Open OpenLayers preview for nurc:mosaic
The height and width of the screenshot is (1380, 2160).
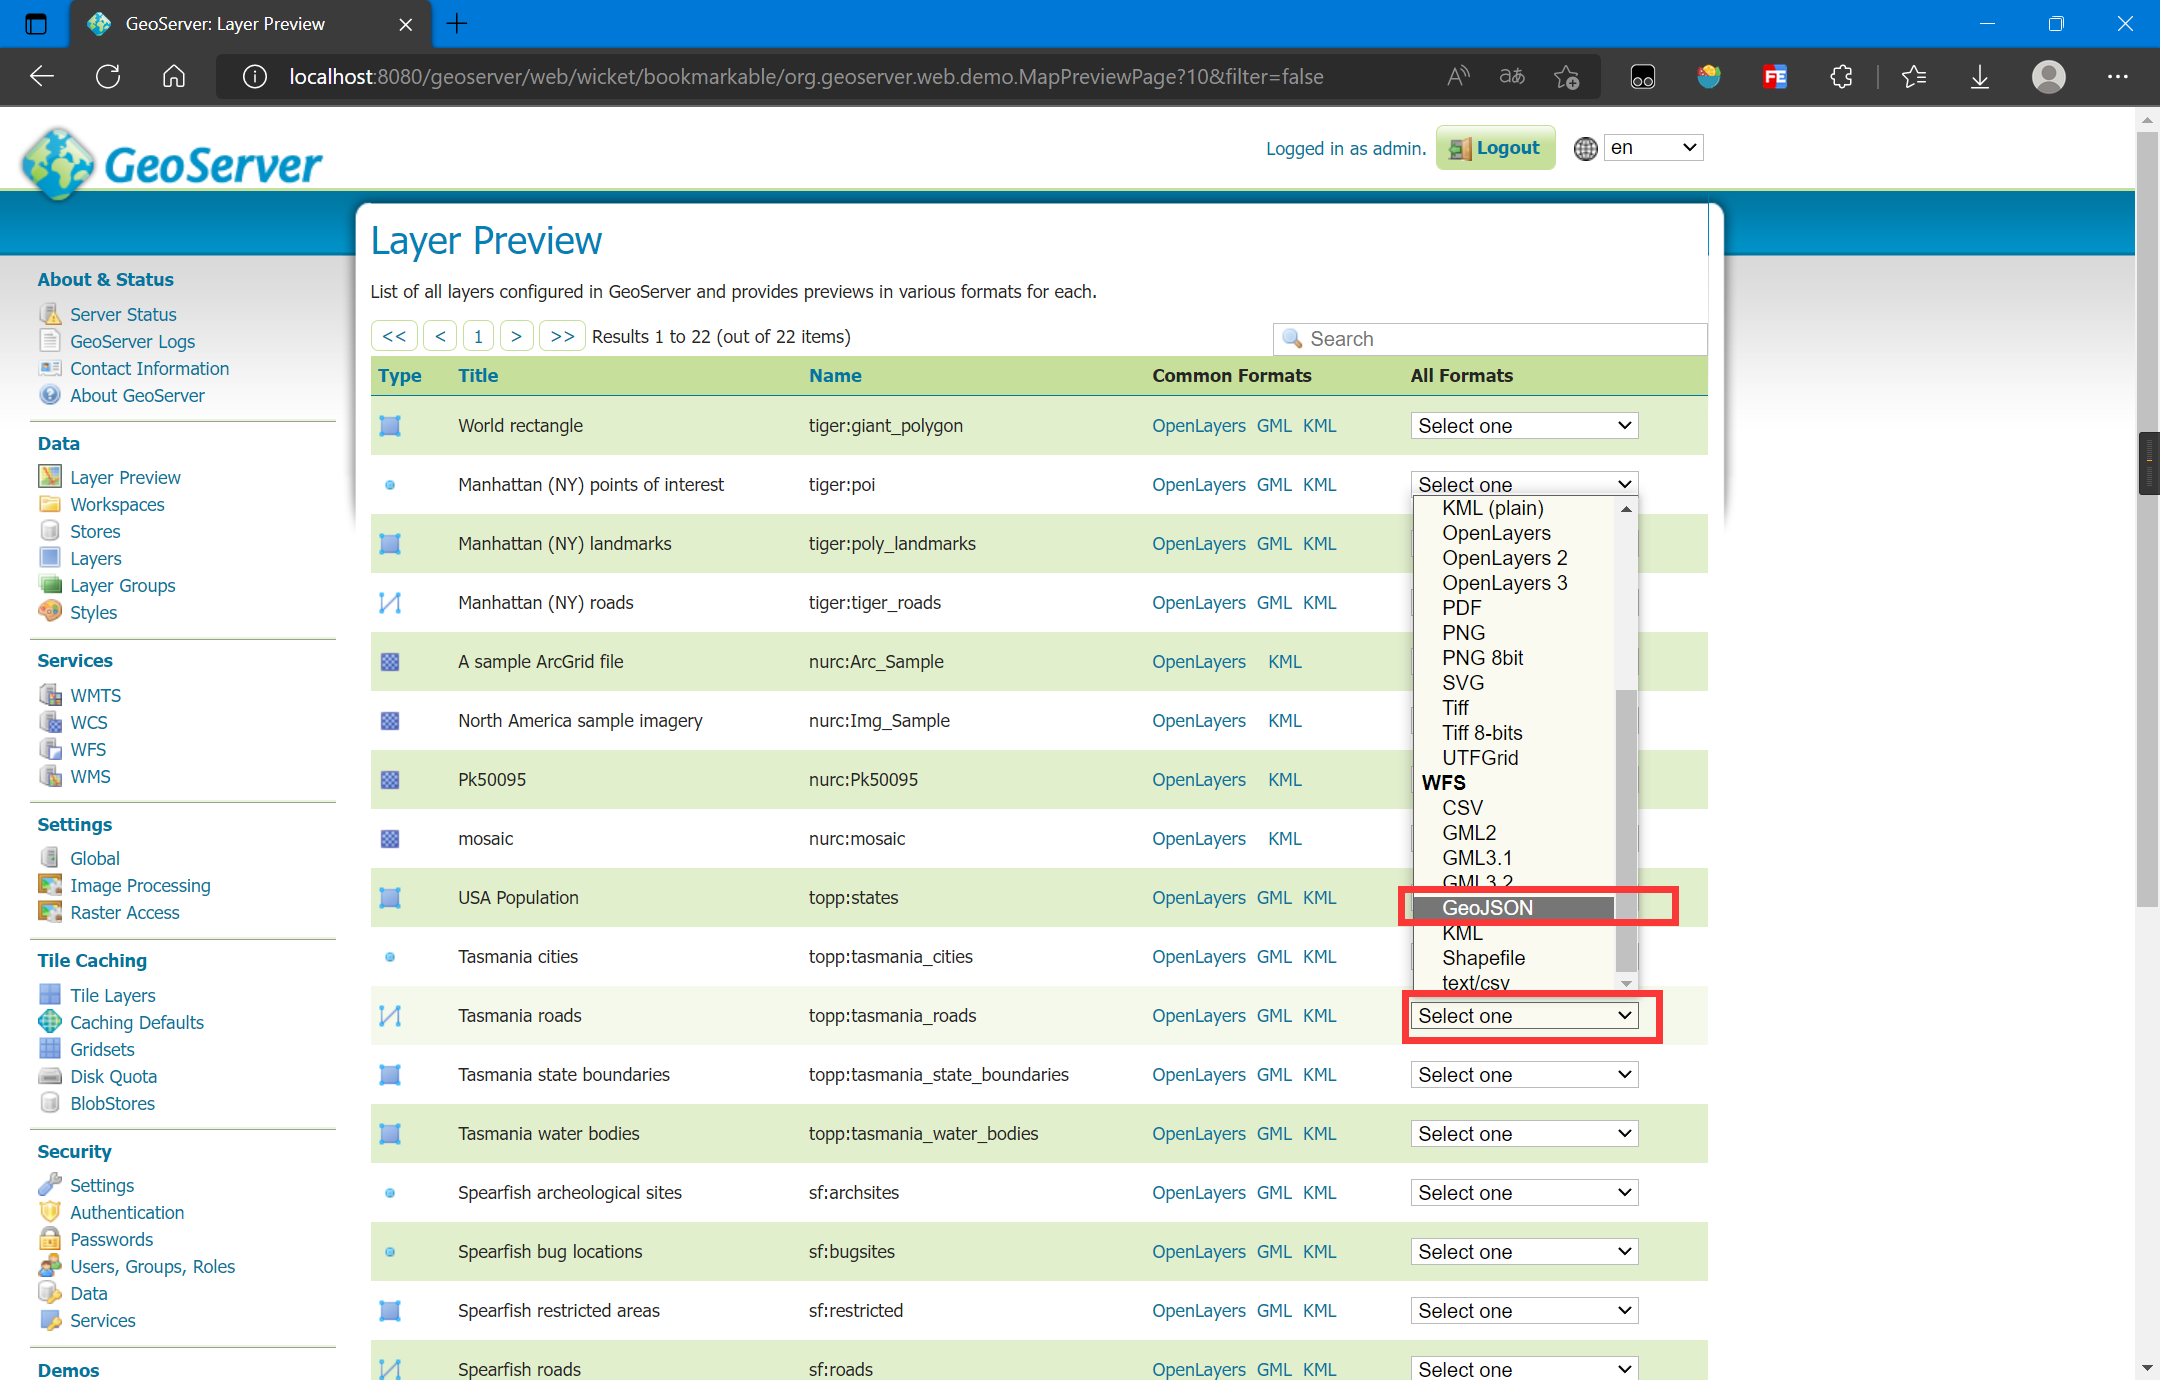point(1198,838)
